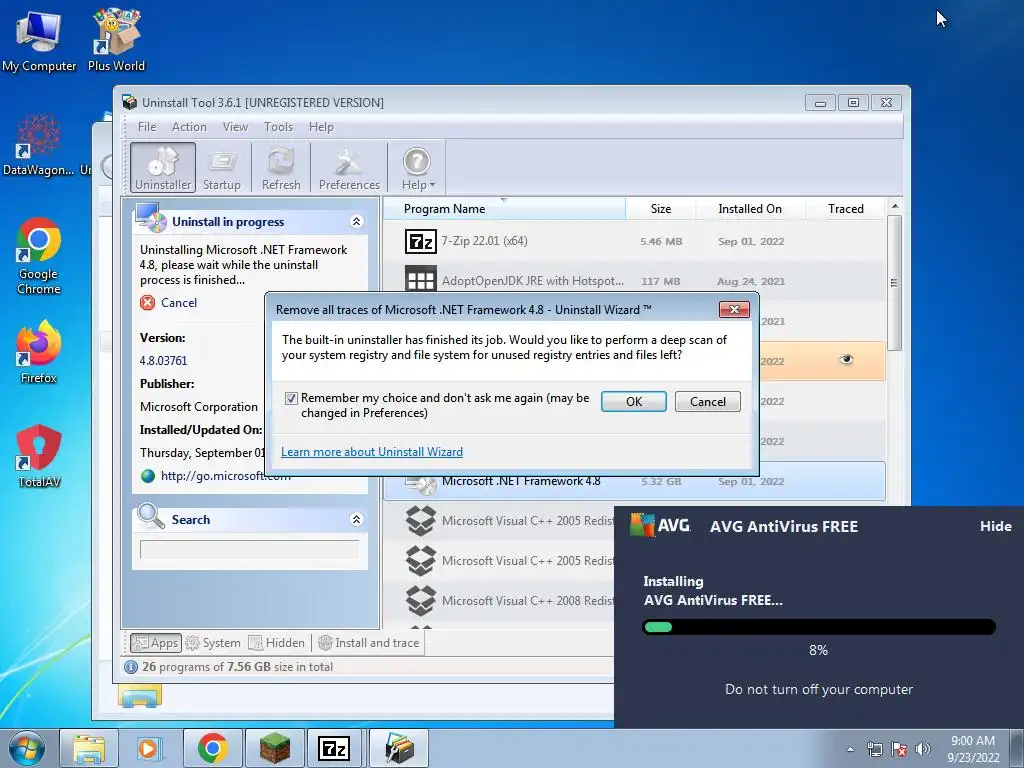Click the Help question mark icon
The height and width of the screenshot is (768, 1024).
click(417, 161)
